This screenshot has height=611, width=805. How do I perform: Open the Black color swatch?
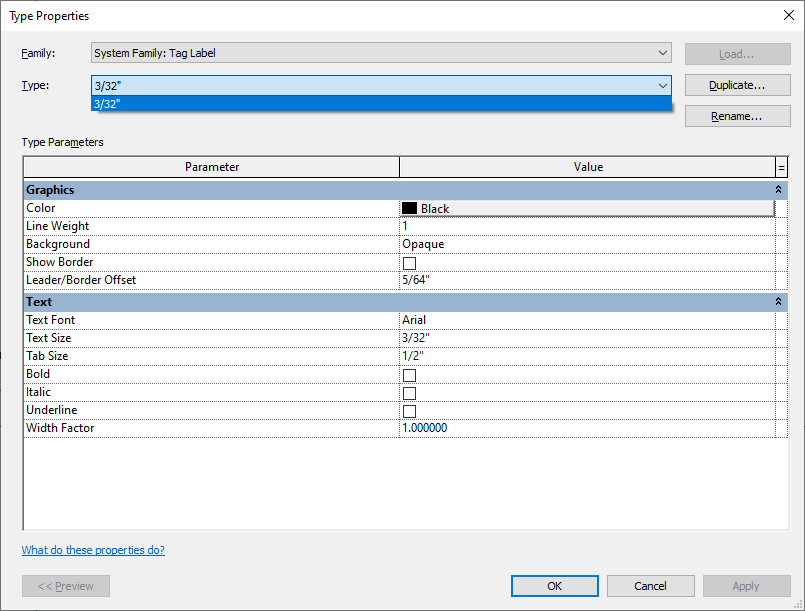pos(411,208)
